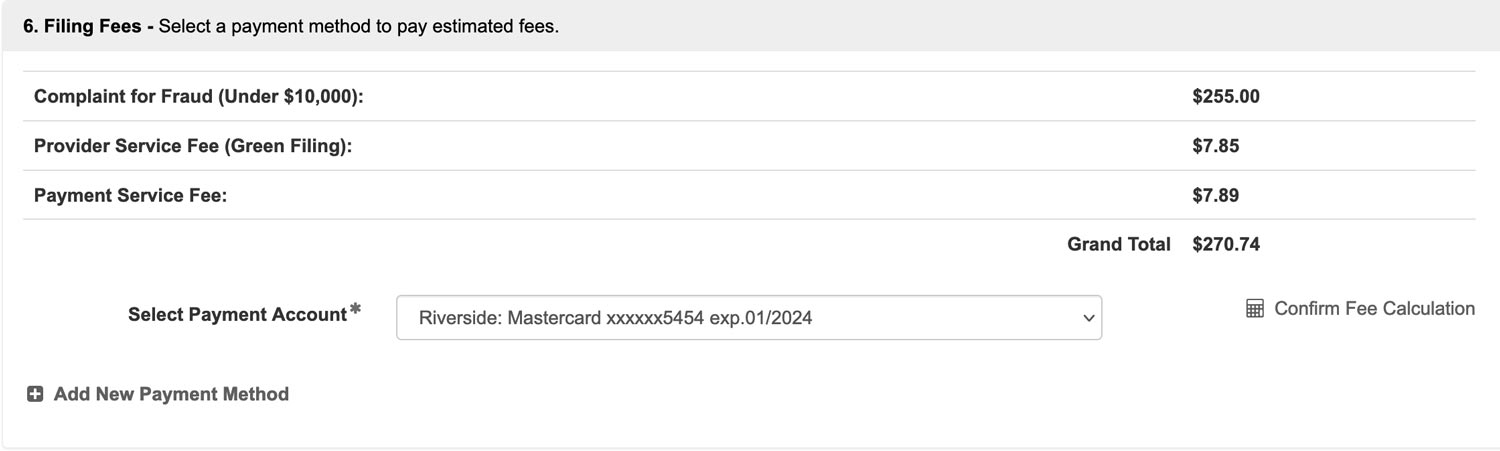Click the $7.85 provider fee amount
The height and width of the screenshot is (451, 1500).
pyautogui.click(x=1216, y=146)
